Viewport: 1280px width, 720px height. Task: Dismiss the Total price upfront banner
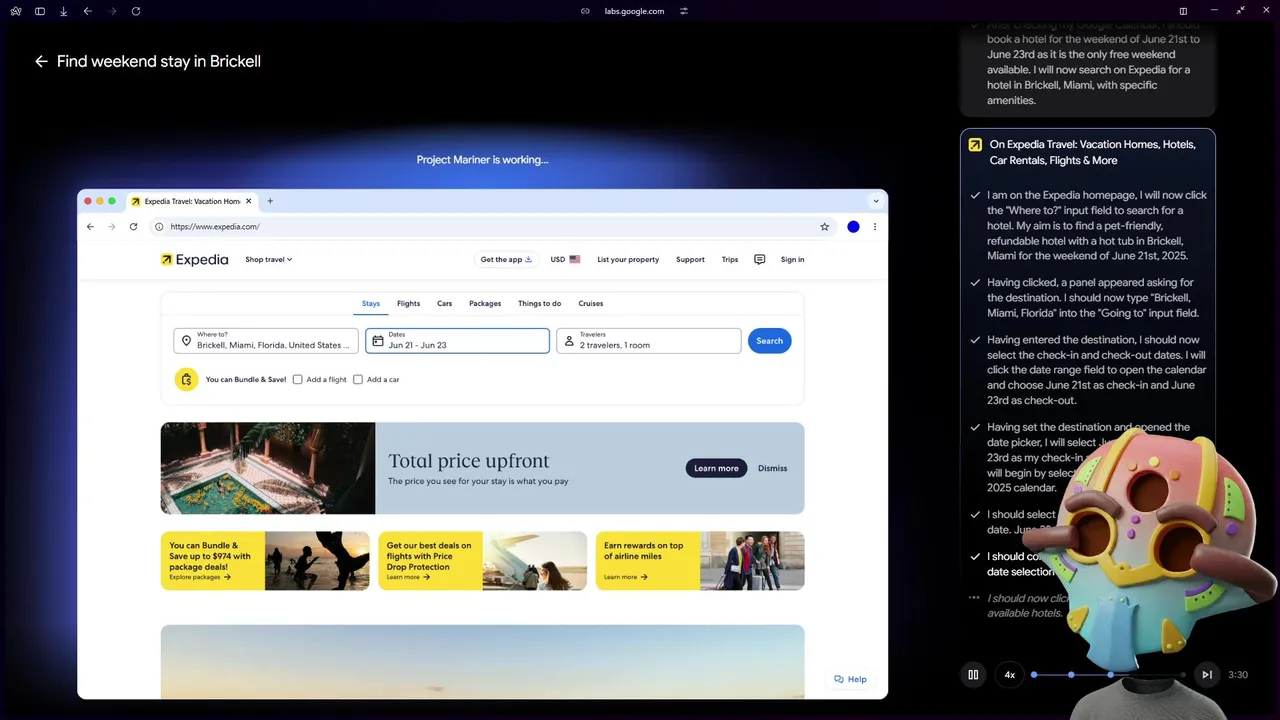pos(772,468)
